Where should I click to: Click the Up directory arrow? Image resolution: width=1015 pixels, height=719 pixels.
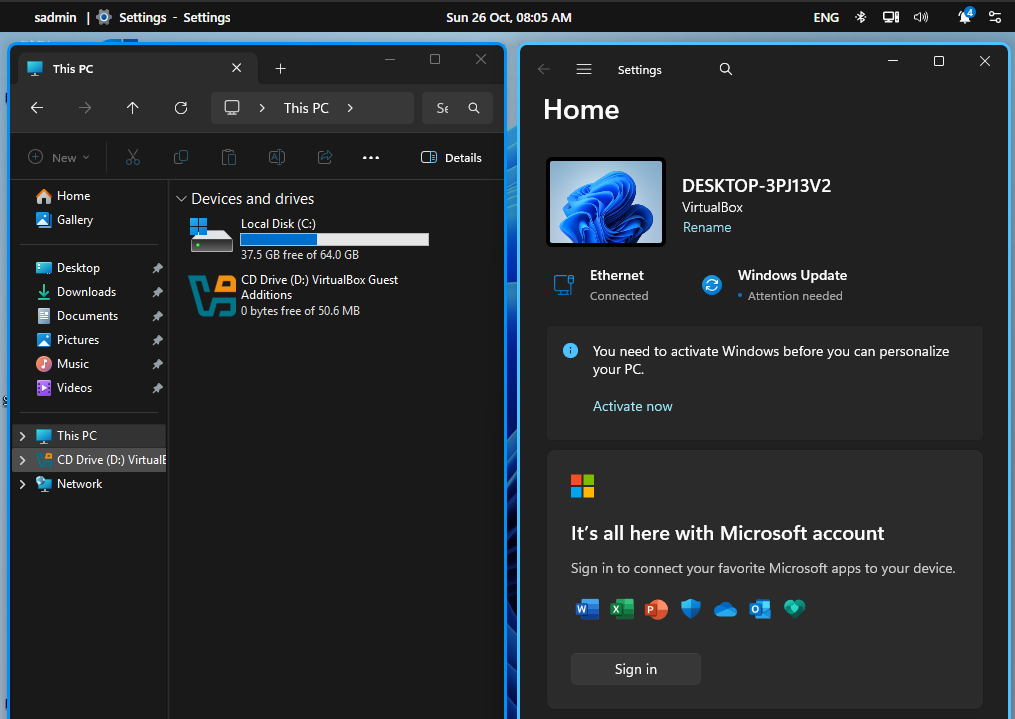pyautogui.click(x=133, y=108)
